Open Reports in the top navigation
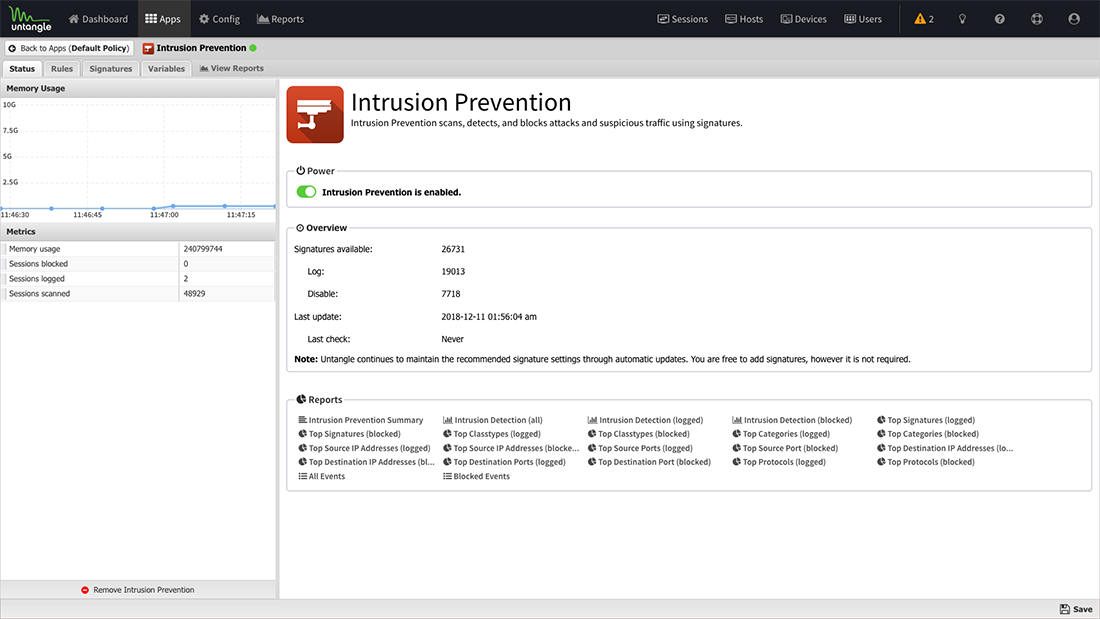This screenshot has width=1100, height=619. (281, 19)
